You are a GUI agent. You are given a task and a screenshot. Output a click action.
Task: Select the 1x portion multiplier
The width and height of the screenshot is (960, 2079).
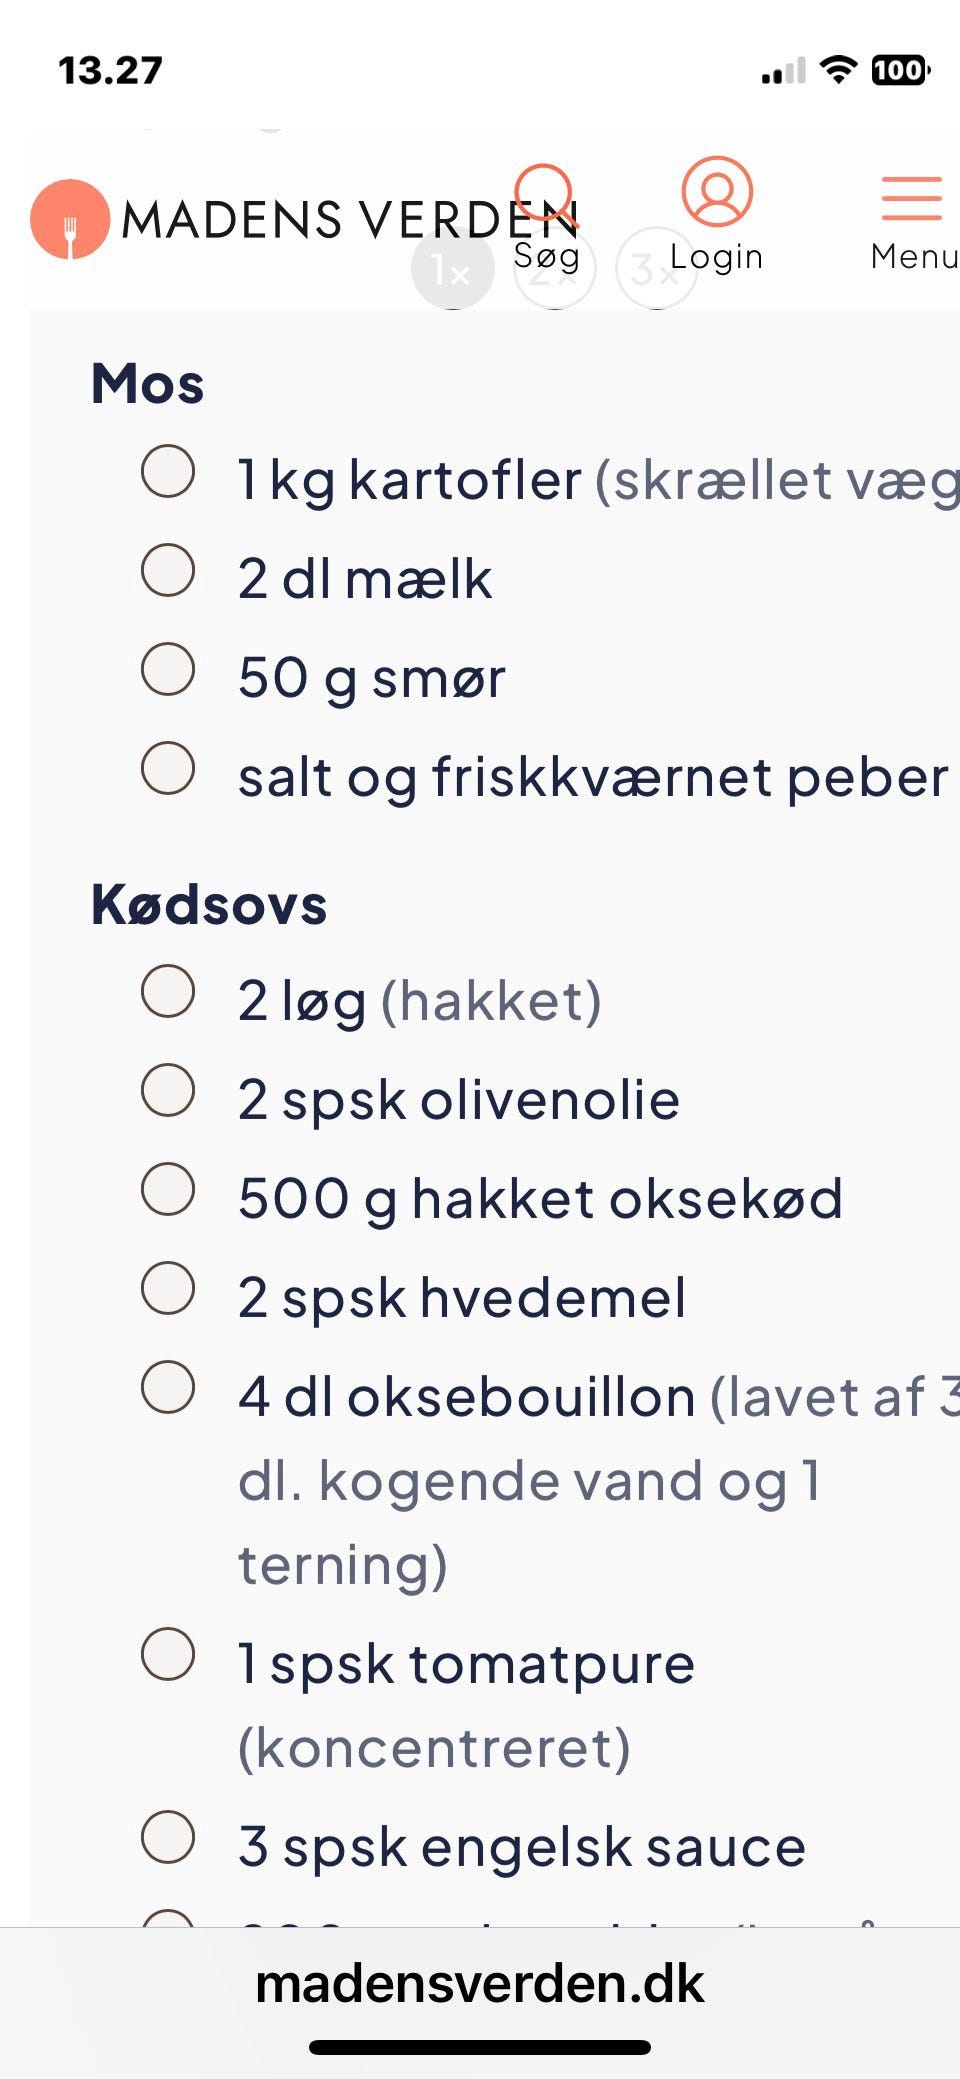pos(452,270)
